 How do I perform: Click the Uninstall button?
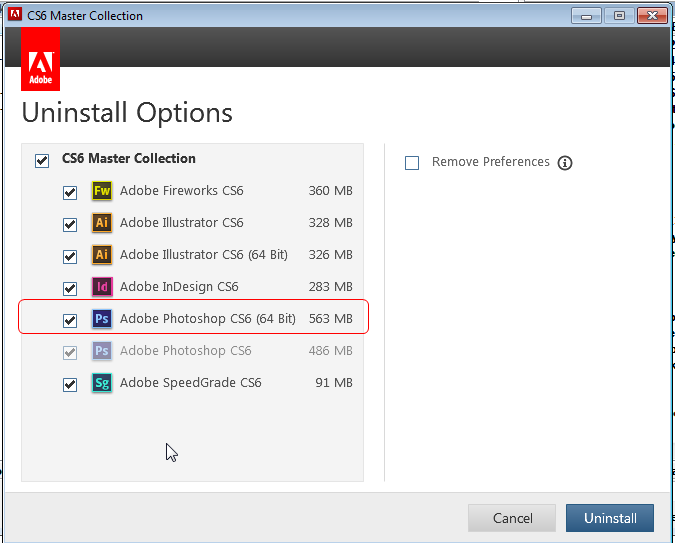[610, 518]
